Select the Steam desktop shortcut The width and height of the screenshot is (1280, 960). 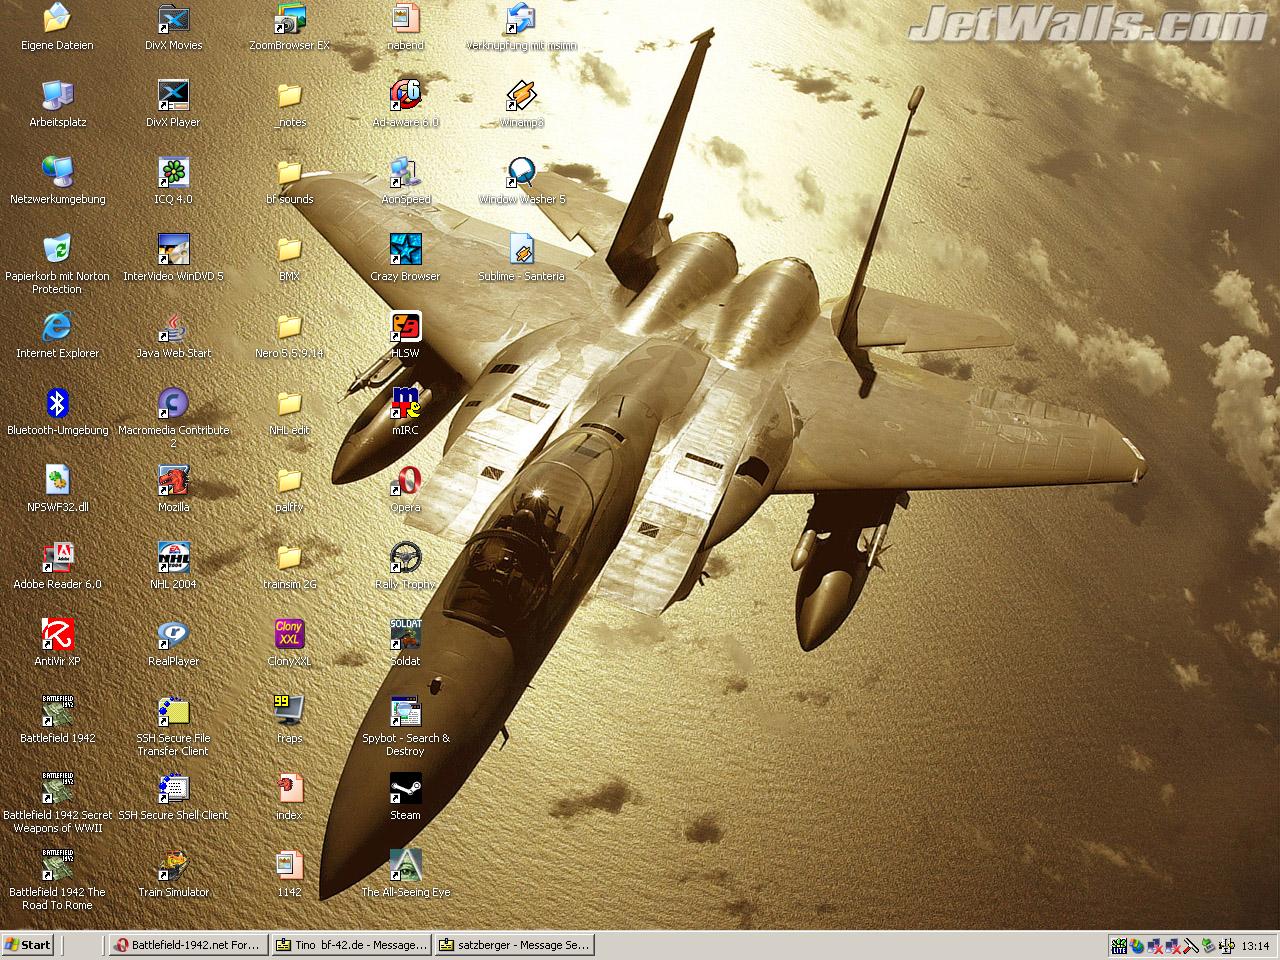[405, 789]
